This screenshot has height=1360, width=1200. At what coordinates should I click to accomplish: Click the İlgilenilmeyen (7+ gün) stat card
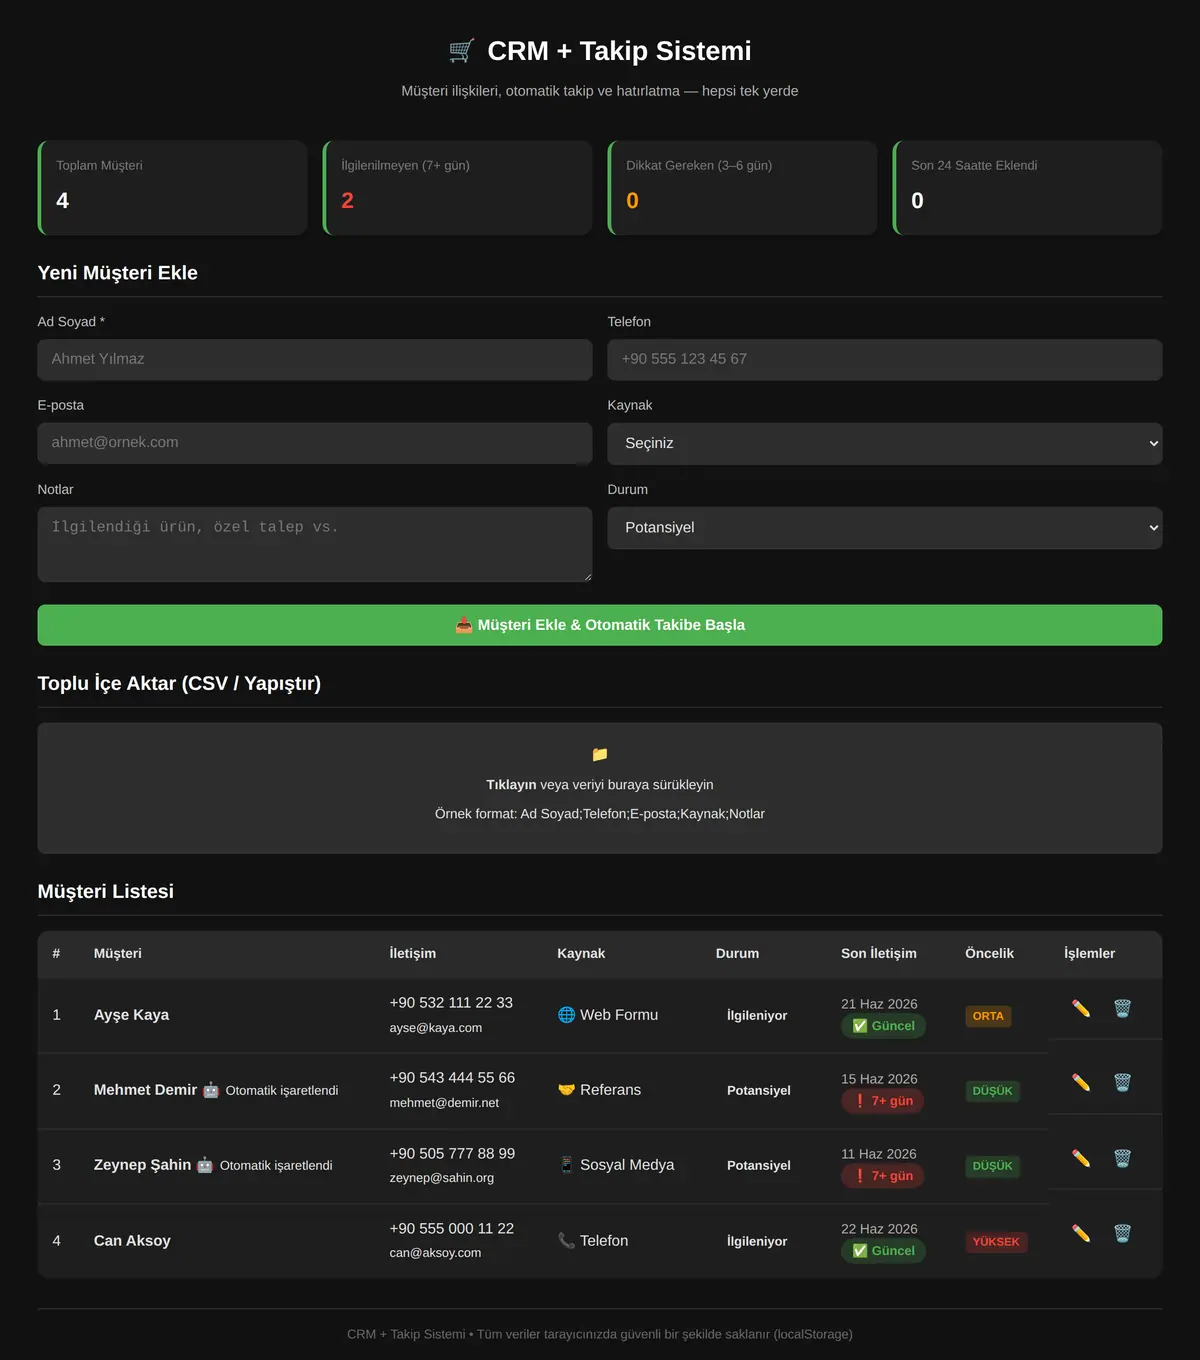tap(458, 188)
